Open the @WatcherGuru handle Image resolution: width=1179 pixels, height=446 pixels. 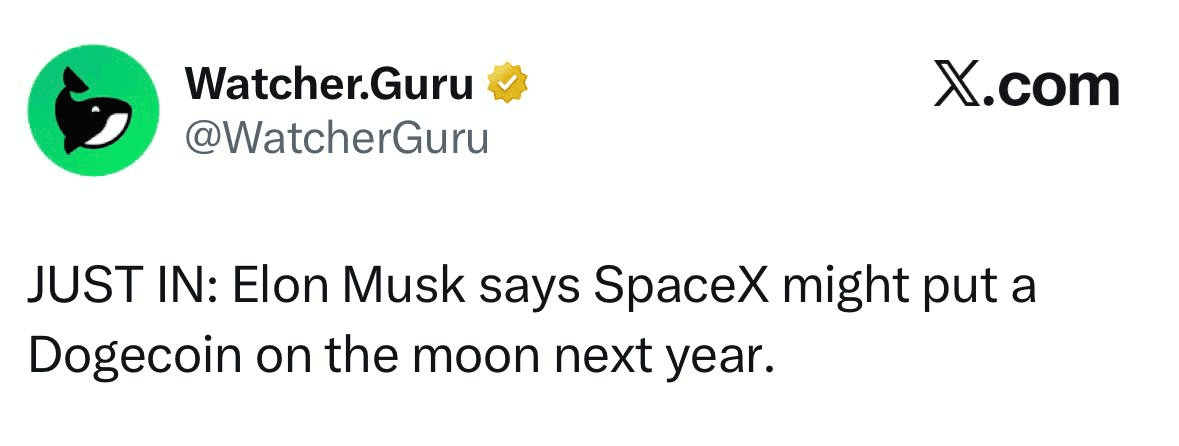(336, 137)
